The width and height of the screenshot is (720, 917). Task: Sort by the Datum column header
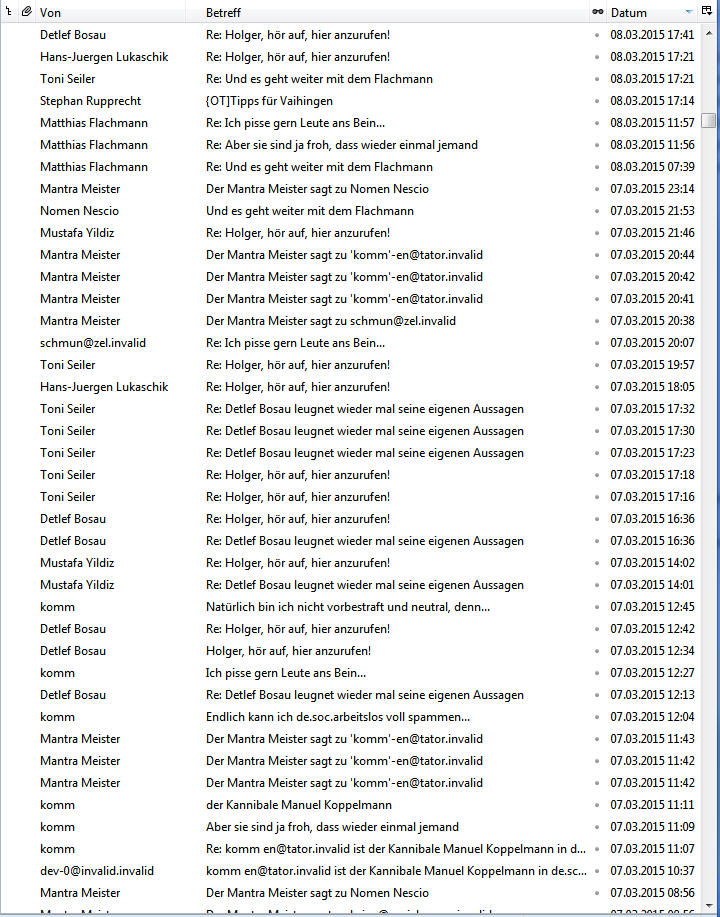pos(629,12)
